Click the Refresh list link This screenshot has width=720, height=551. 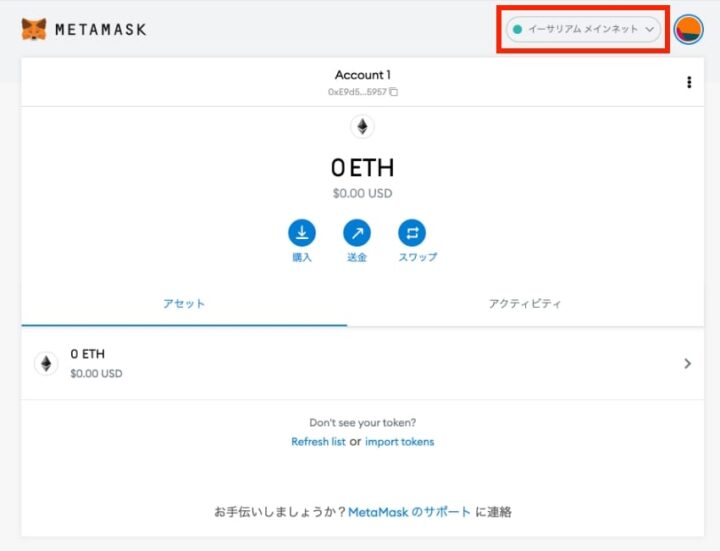(318, 442)
